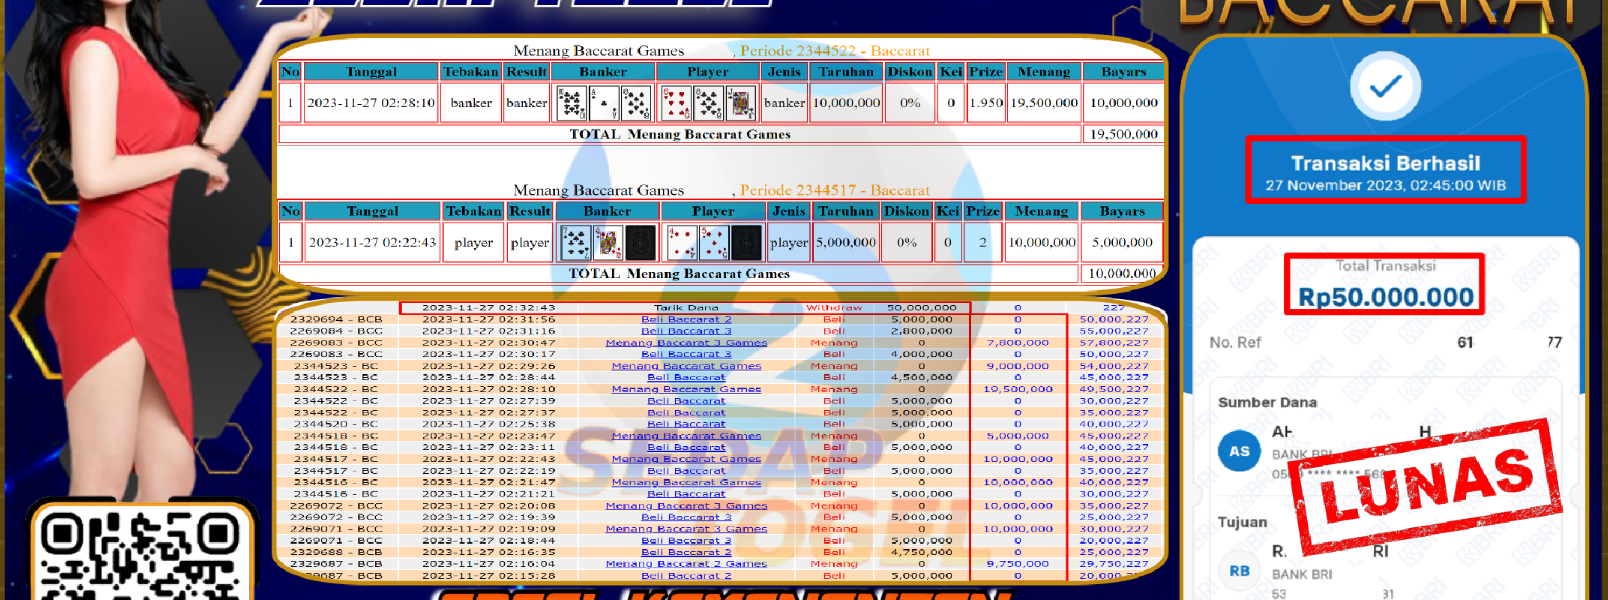Open Beli Baccarat link at 02:27:39

pos(686,401)
